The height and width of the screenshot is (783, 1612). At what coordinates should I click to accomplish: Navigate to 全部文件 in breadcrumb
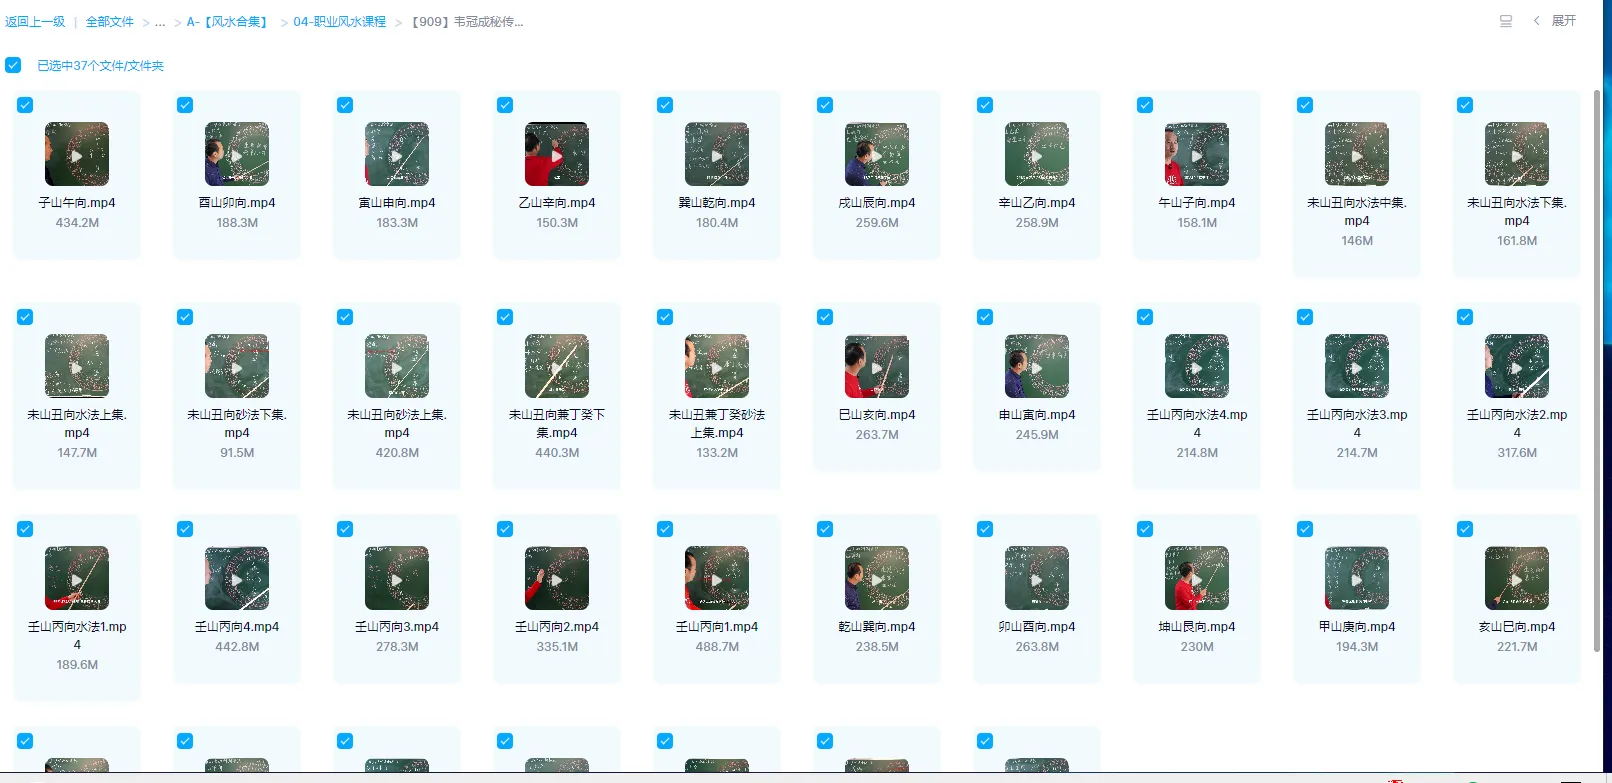pyautogui.click(x=110, y=22)
